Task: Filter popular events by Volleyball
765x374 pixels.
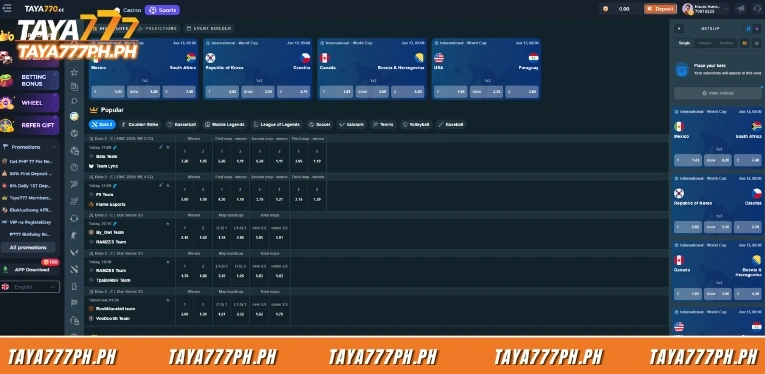Action: click(x=416, y=124)
